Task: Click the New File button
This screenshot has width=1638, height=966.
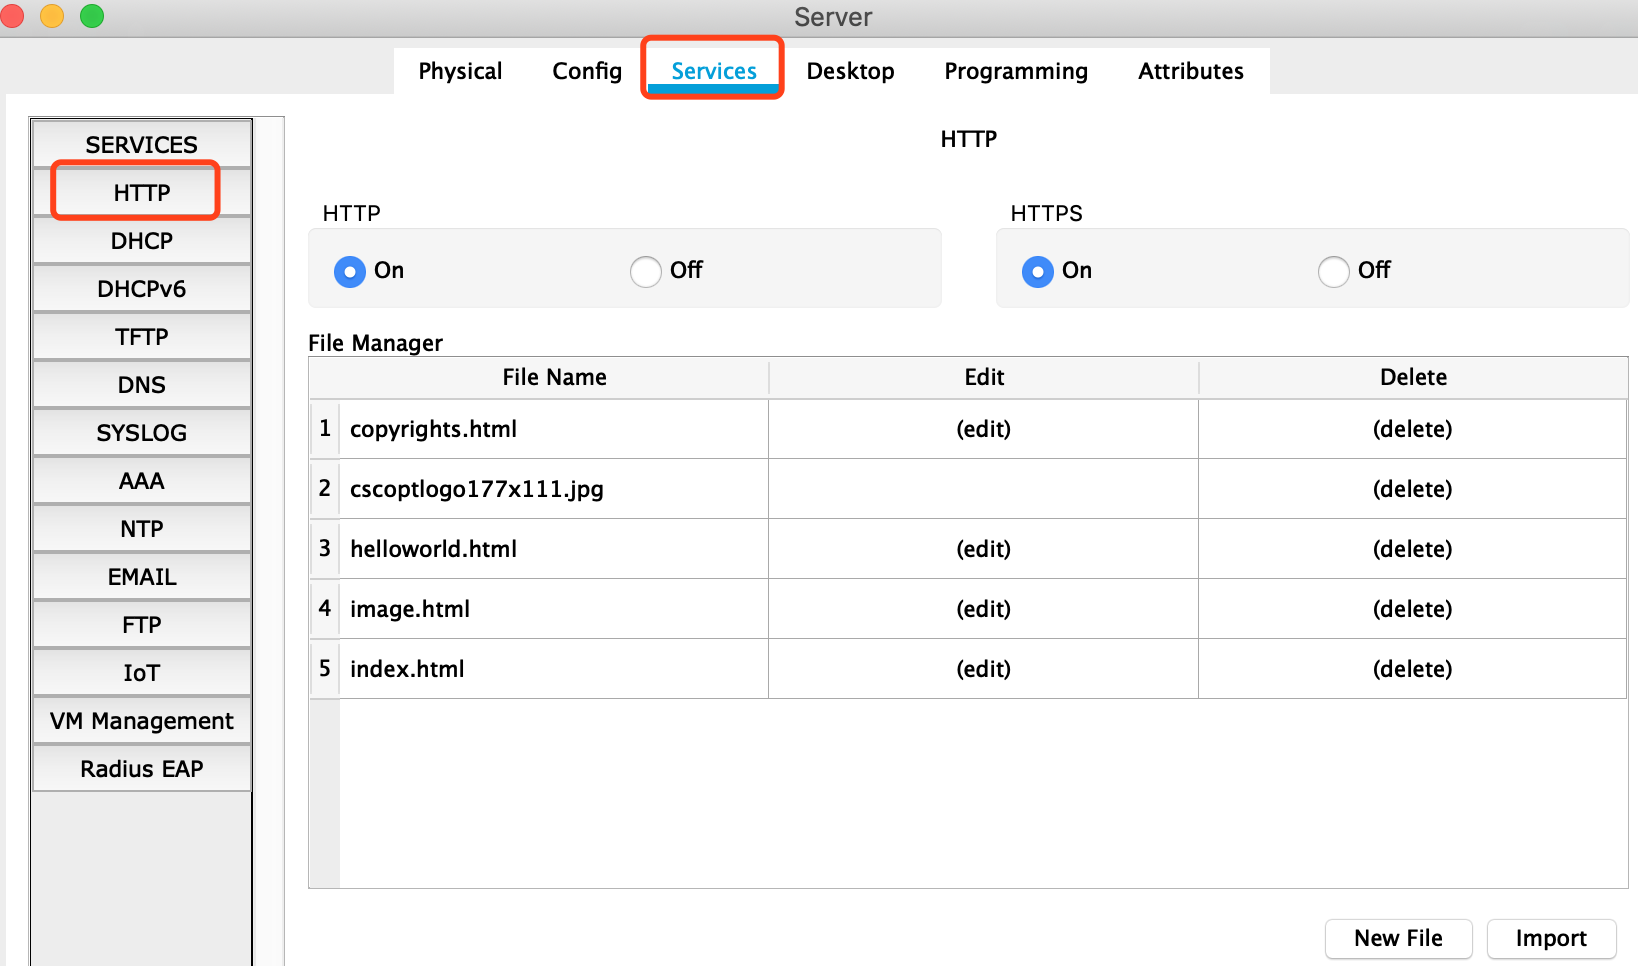Action: pyautogui.click(x=1398, y=938)
